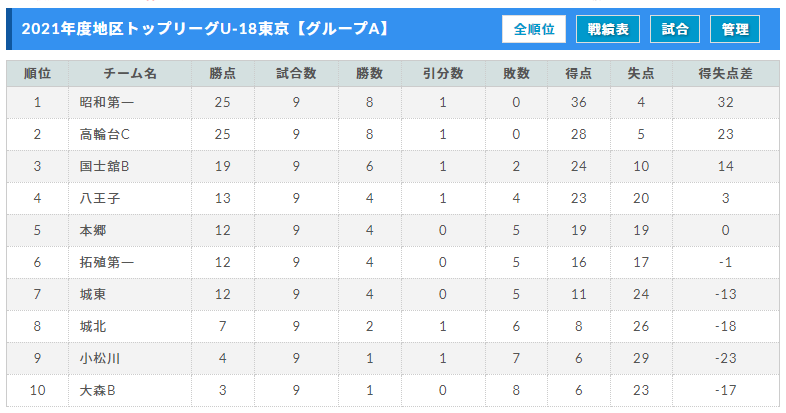Viewport: 786px width, 413px height.
Task: Click team name 大森B
Action: [97, 390]
